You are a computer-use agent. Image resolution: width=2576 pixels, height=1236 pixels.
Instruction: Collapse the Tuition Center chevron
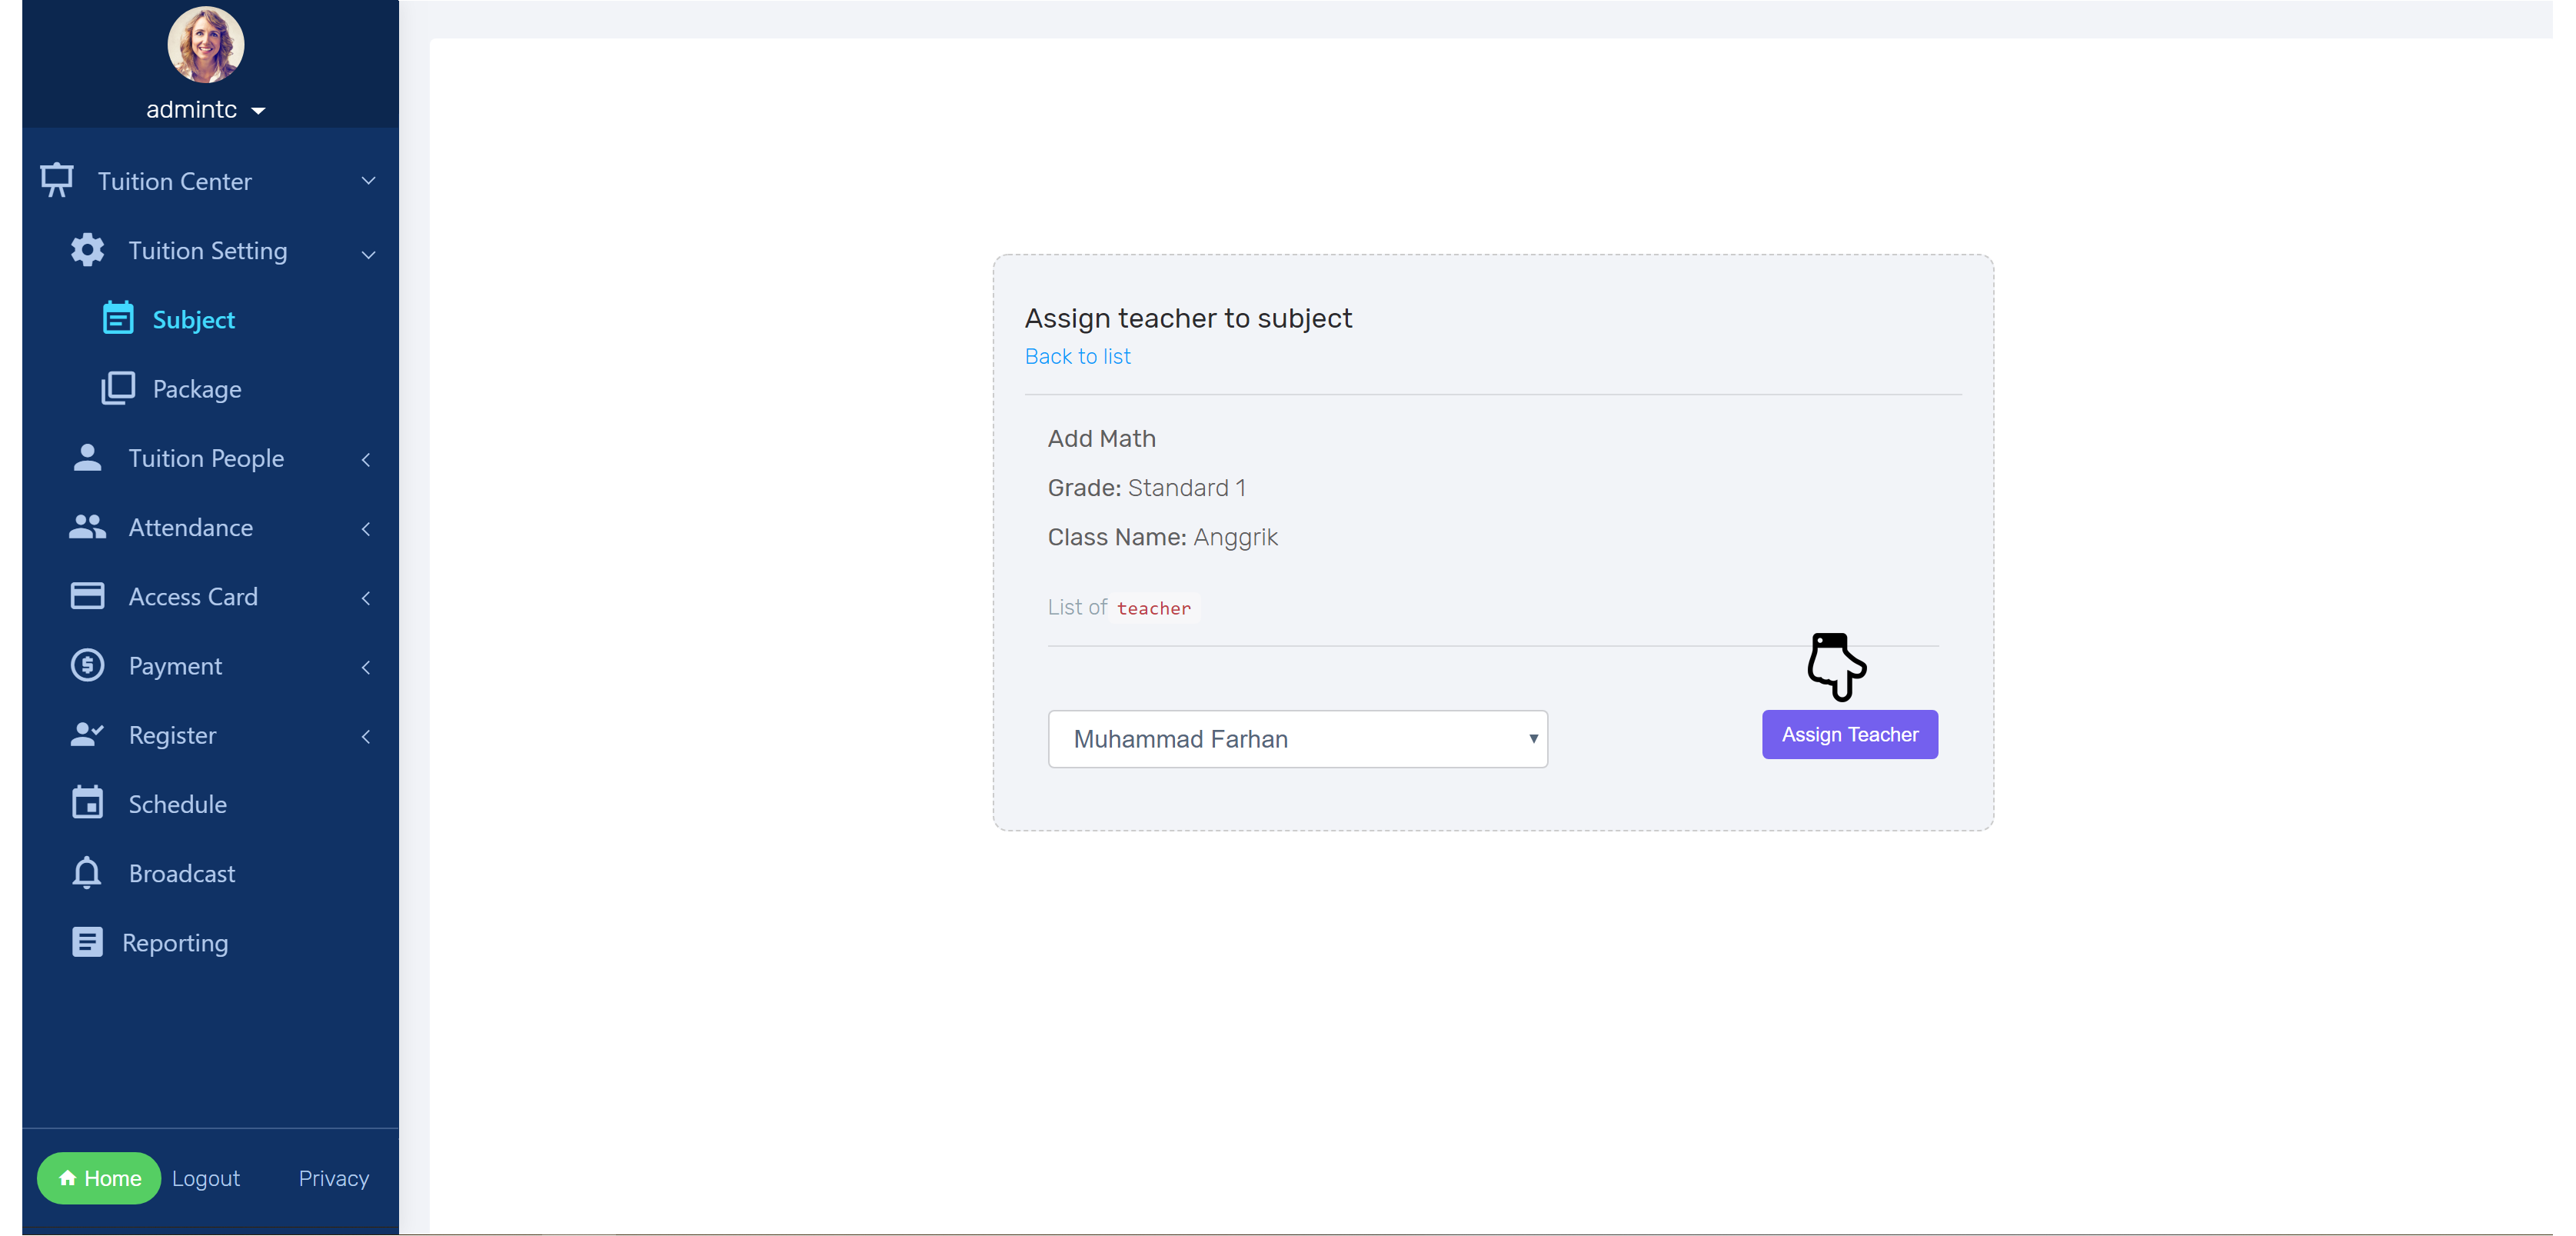pos(368,181)
